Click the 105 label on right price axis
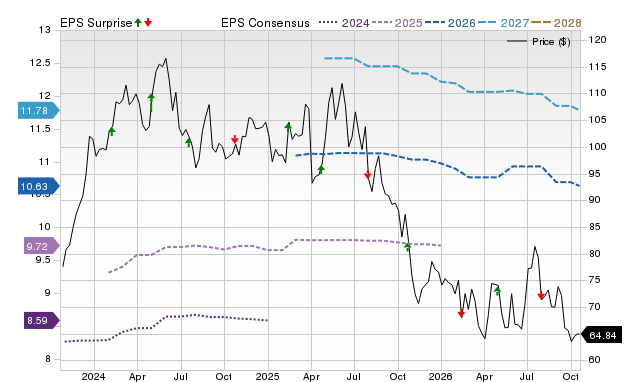The width and height of the screenshot is (640, 382). coord(598,120)
